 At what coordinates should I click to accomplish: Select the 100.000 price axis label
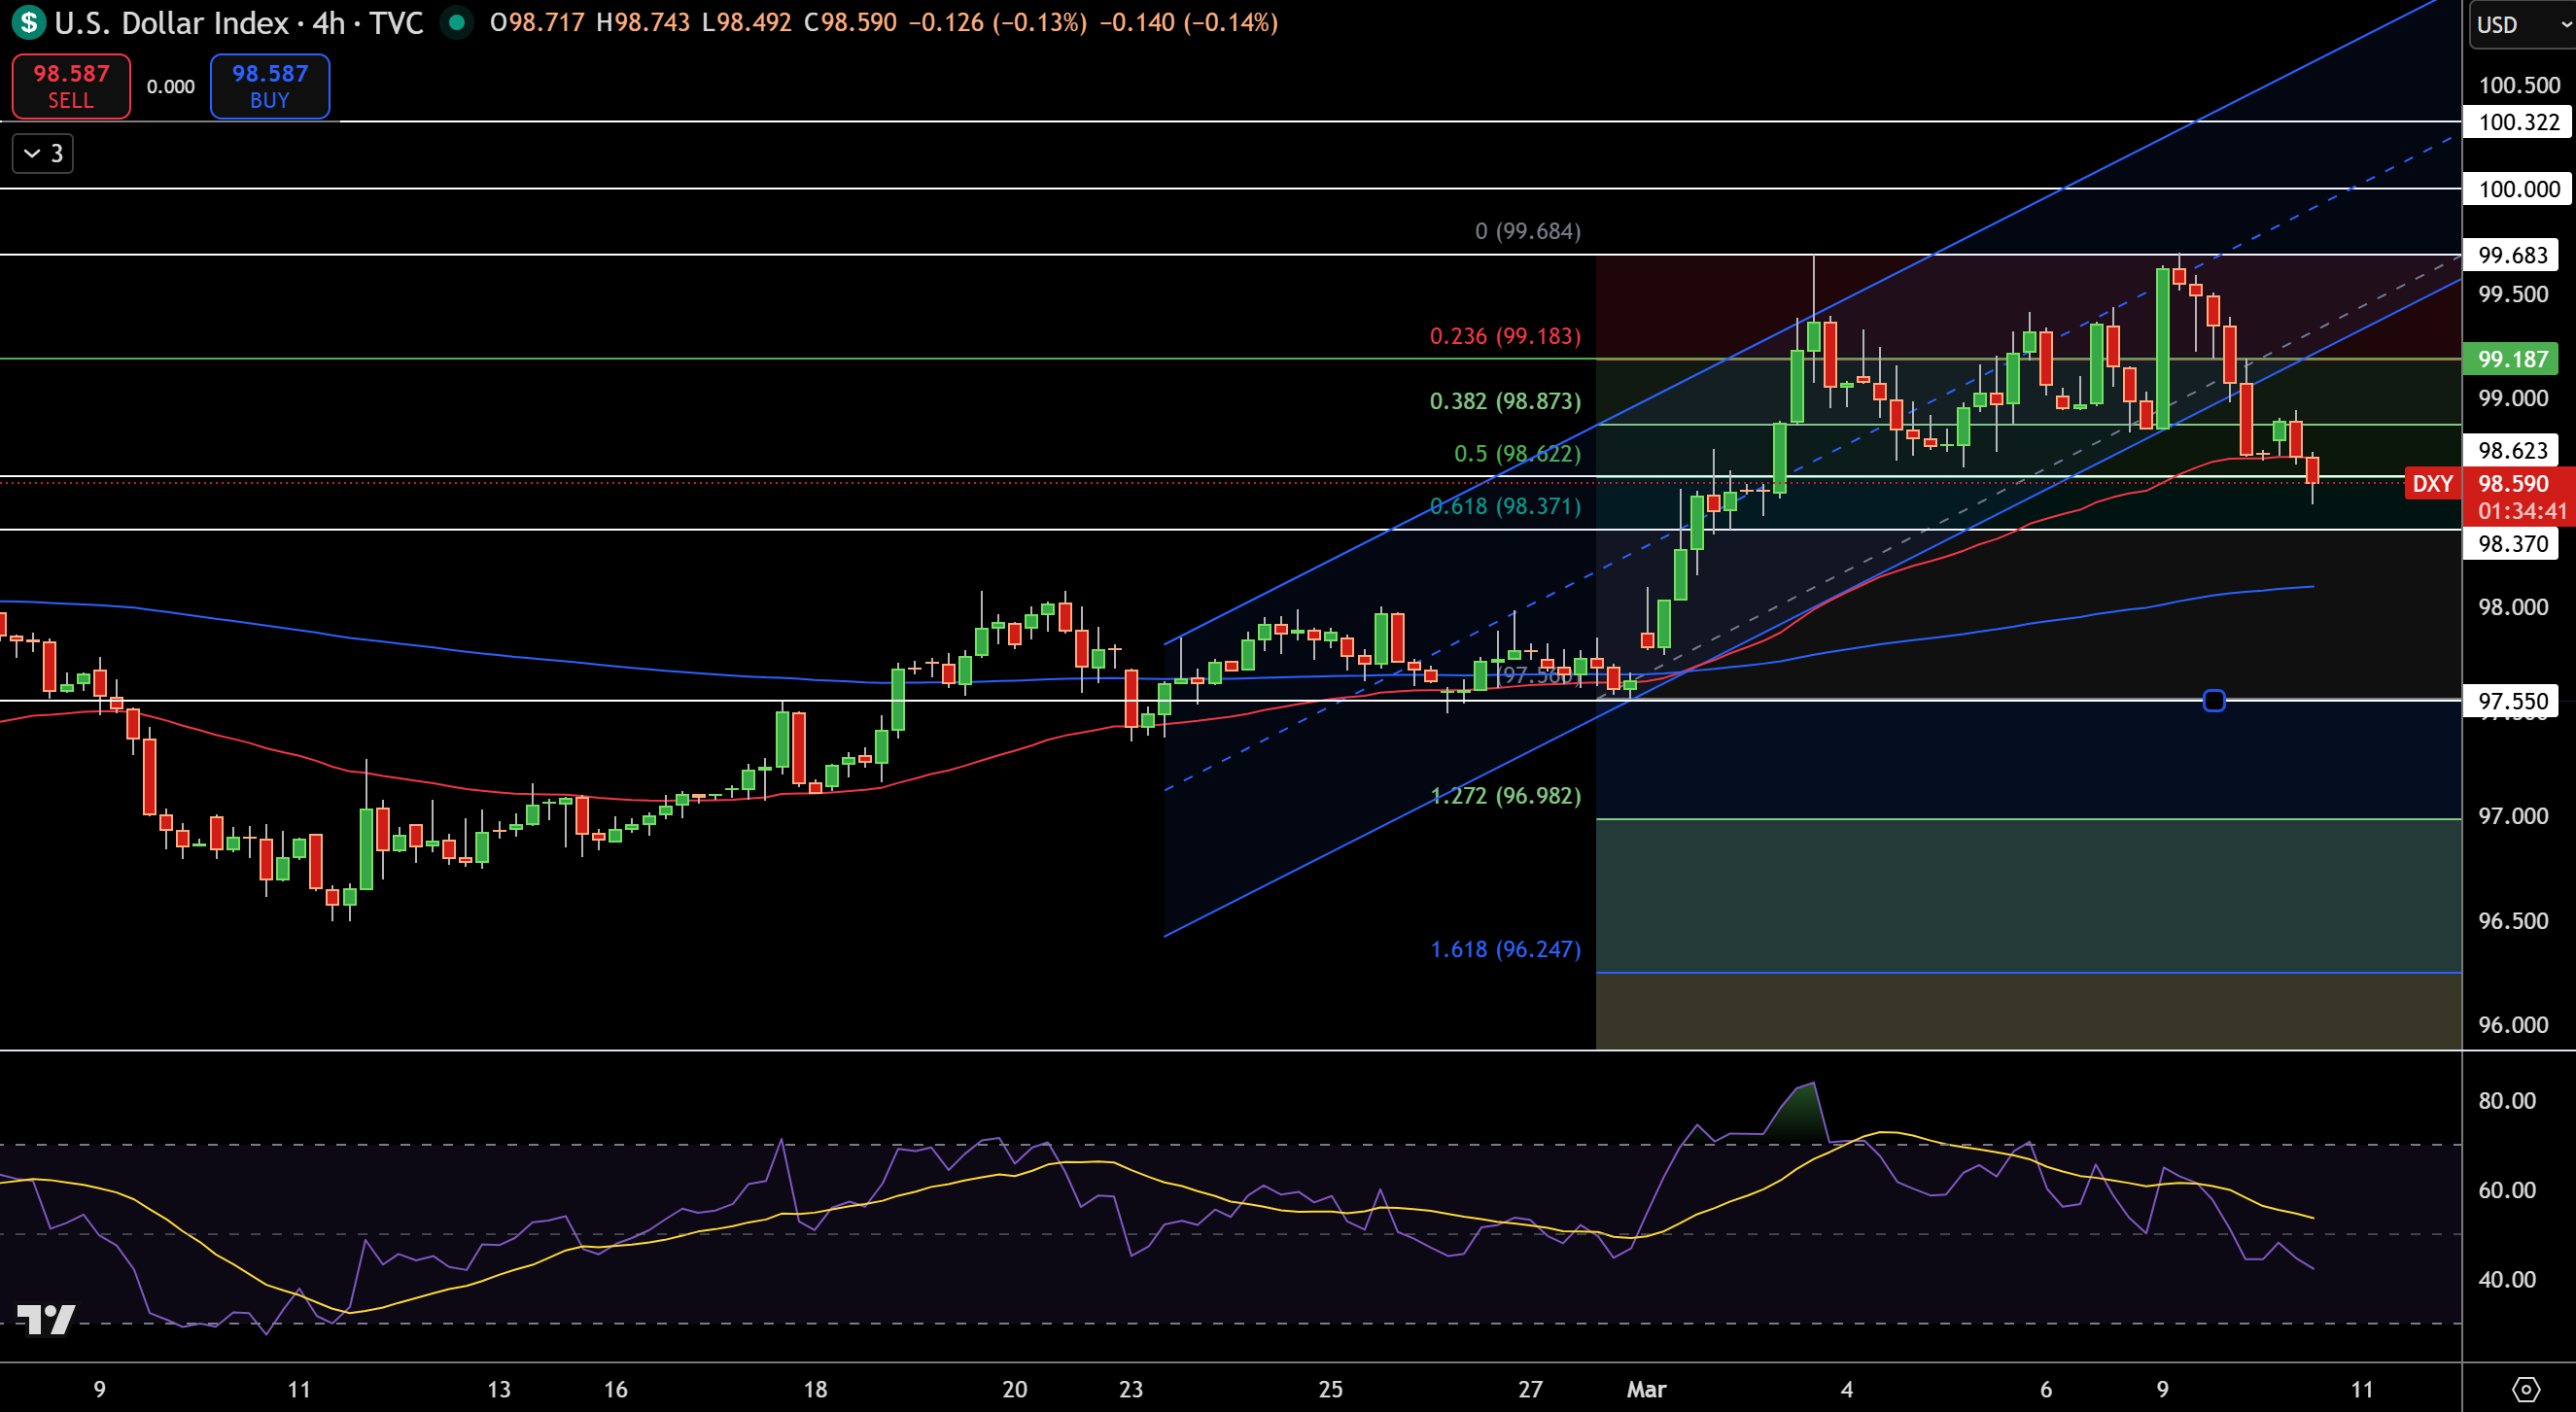[2518, 189]
